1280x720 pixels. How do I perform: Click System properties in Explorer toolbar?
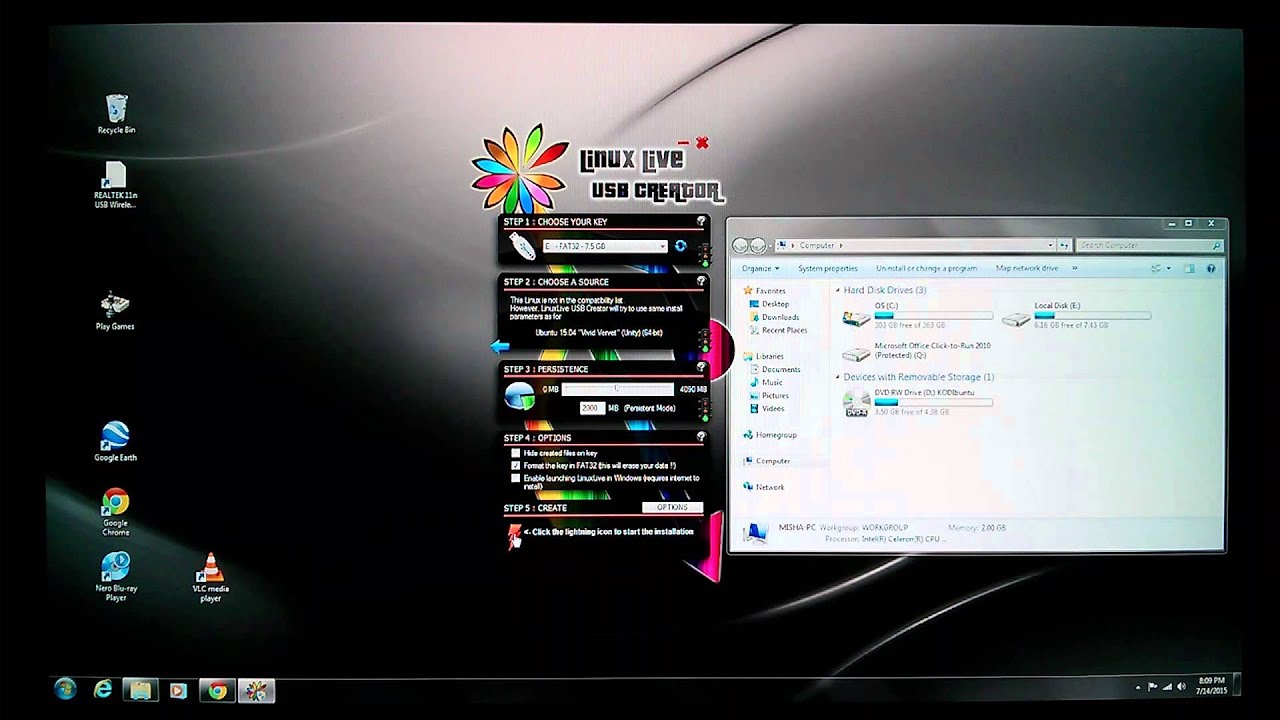coord(828,268)
